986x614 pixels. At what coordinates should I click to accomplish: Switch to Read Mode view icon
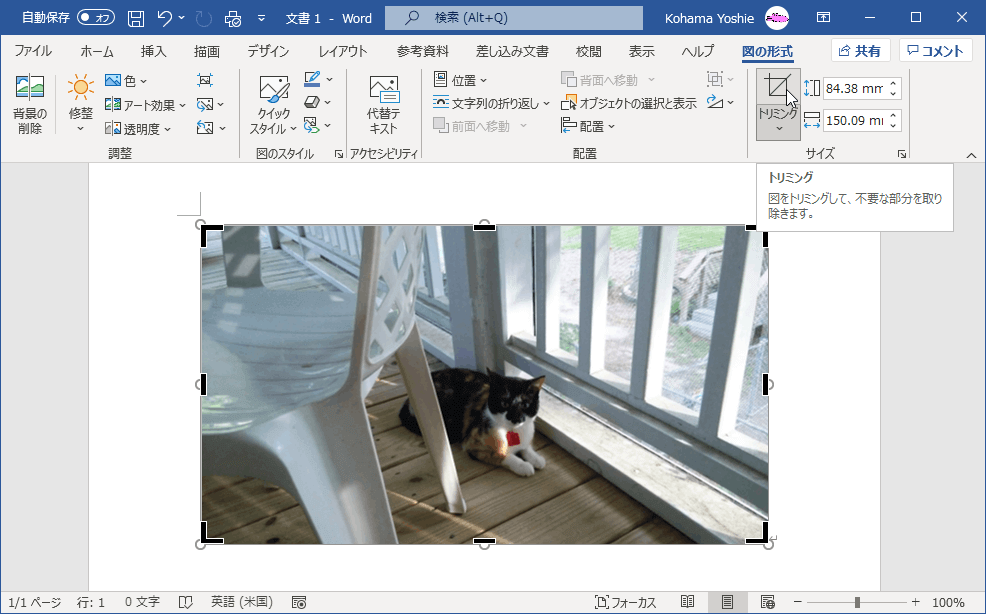tap(687, 603)
